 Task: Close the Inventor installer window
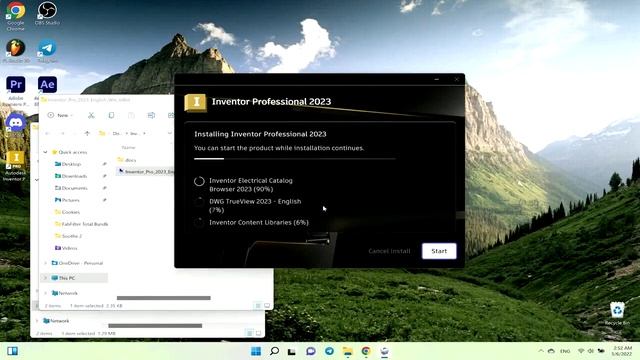(x=457, y=79)
